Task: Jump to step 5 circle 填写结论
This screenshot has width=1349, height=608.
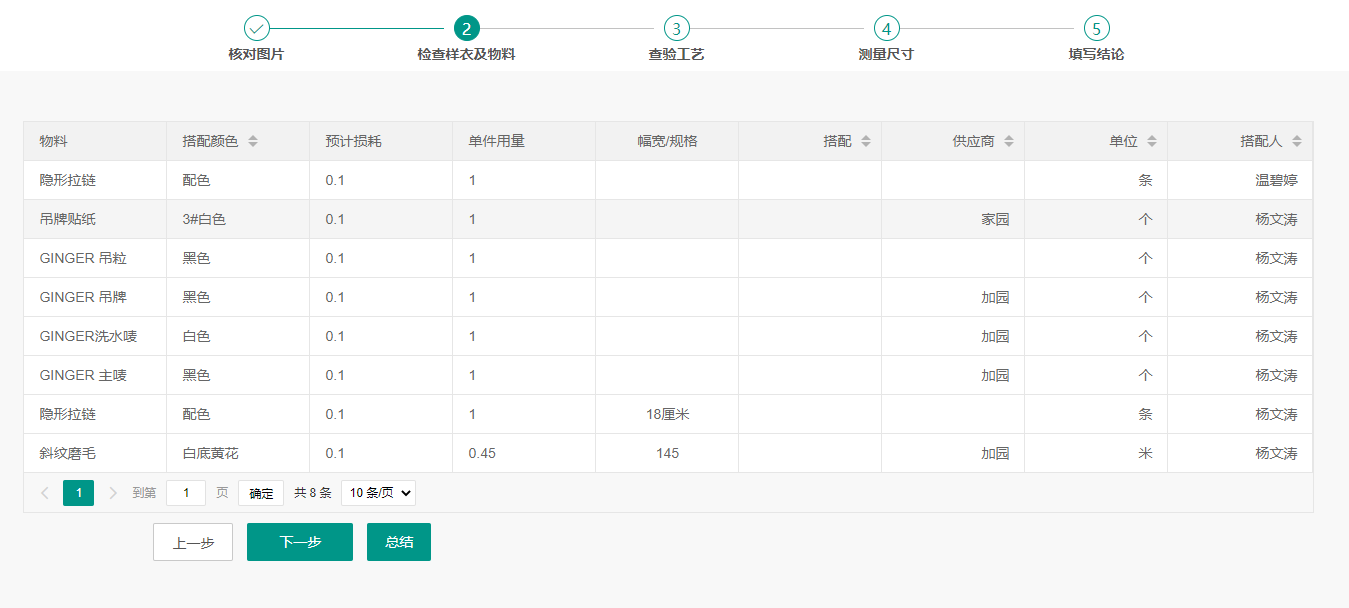Action: 1096,28
